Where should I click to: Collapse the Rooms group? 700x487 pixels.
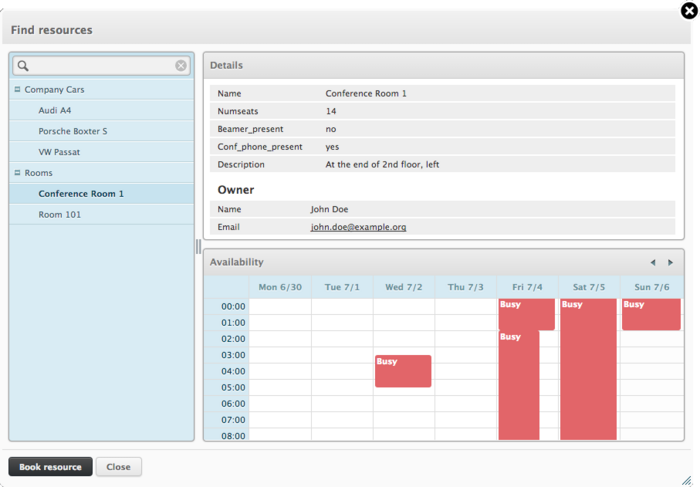coord(17,173)
